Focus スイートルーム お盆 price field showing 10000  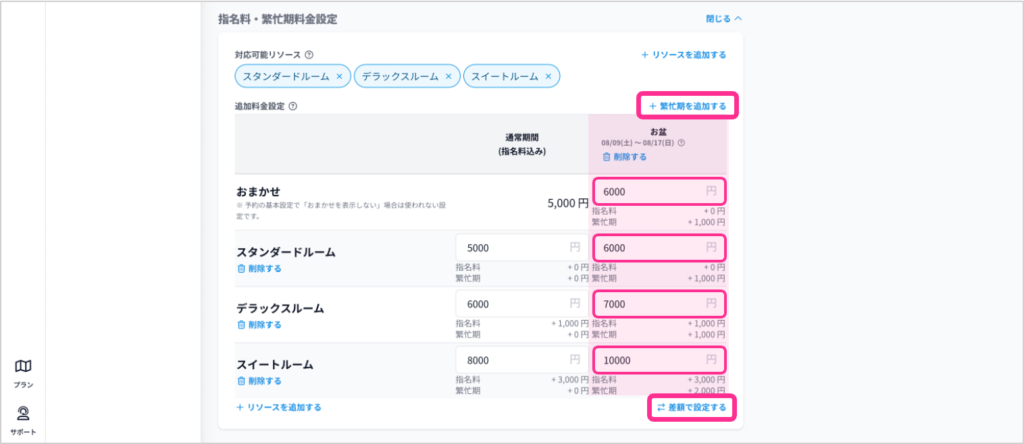648,359
